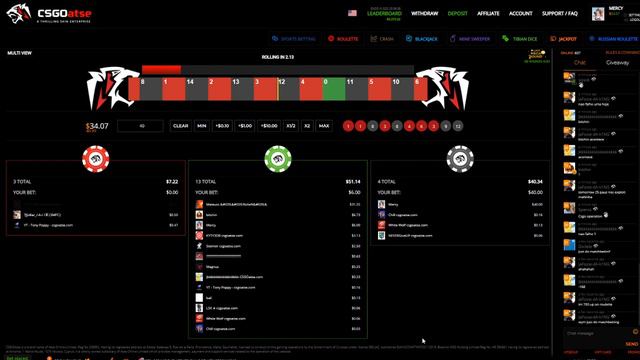Click the Magnus player row in green bets
640x360 pixels.
[278, 267]
